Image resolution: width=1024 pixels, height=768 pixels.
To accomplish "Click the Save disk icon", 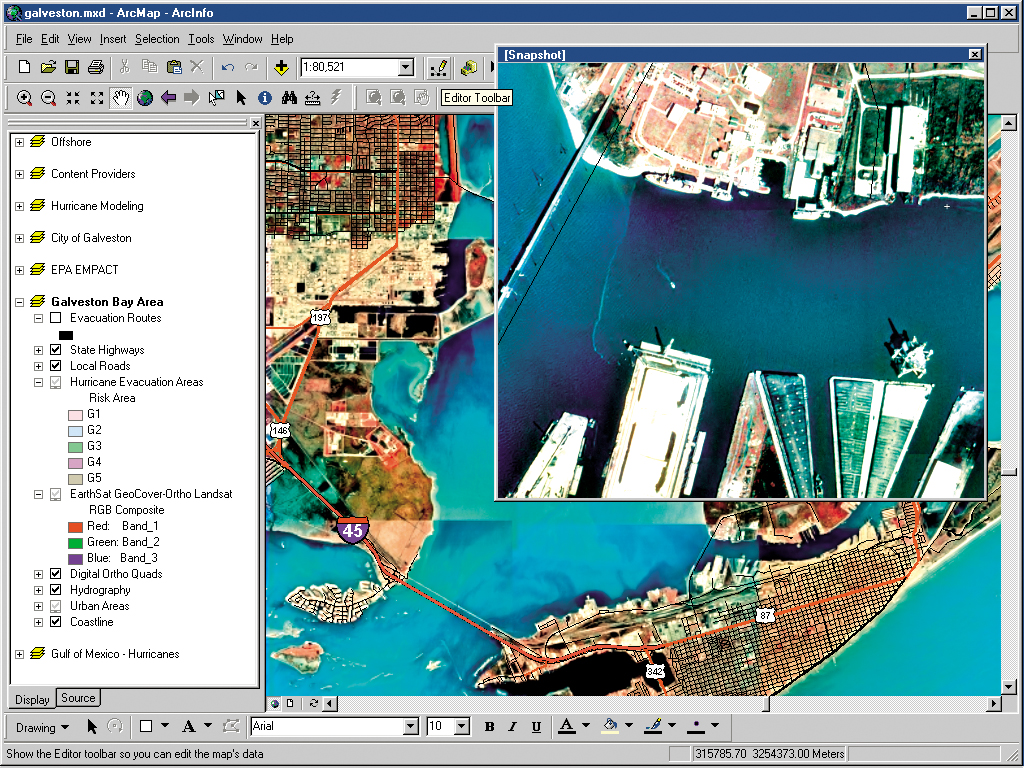I will point(72,67).
